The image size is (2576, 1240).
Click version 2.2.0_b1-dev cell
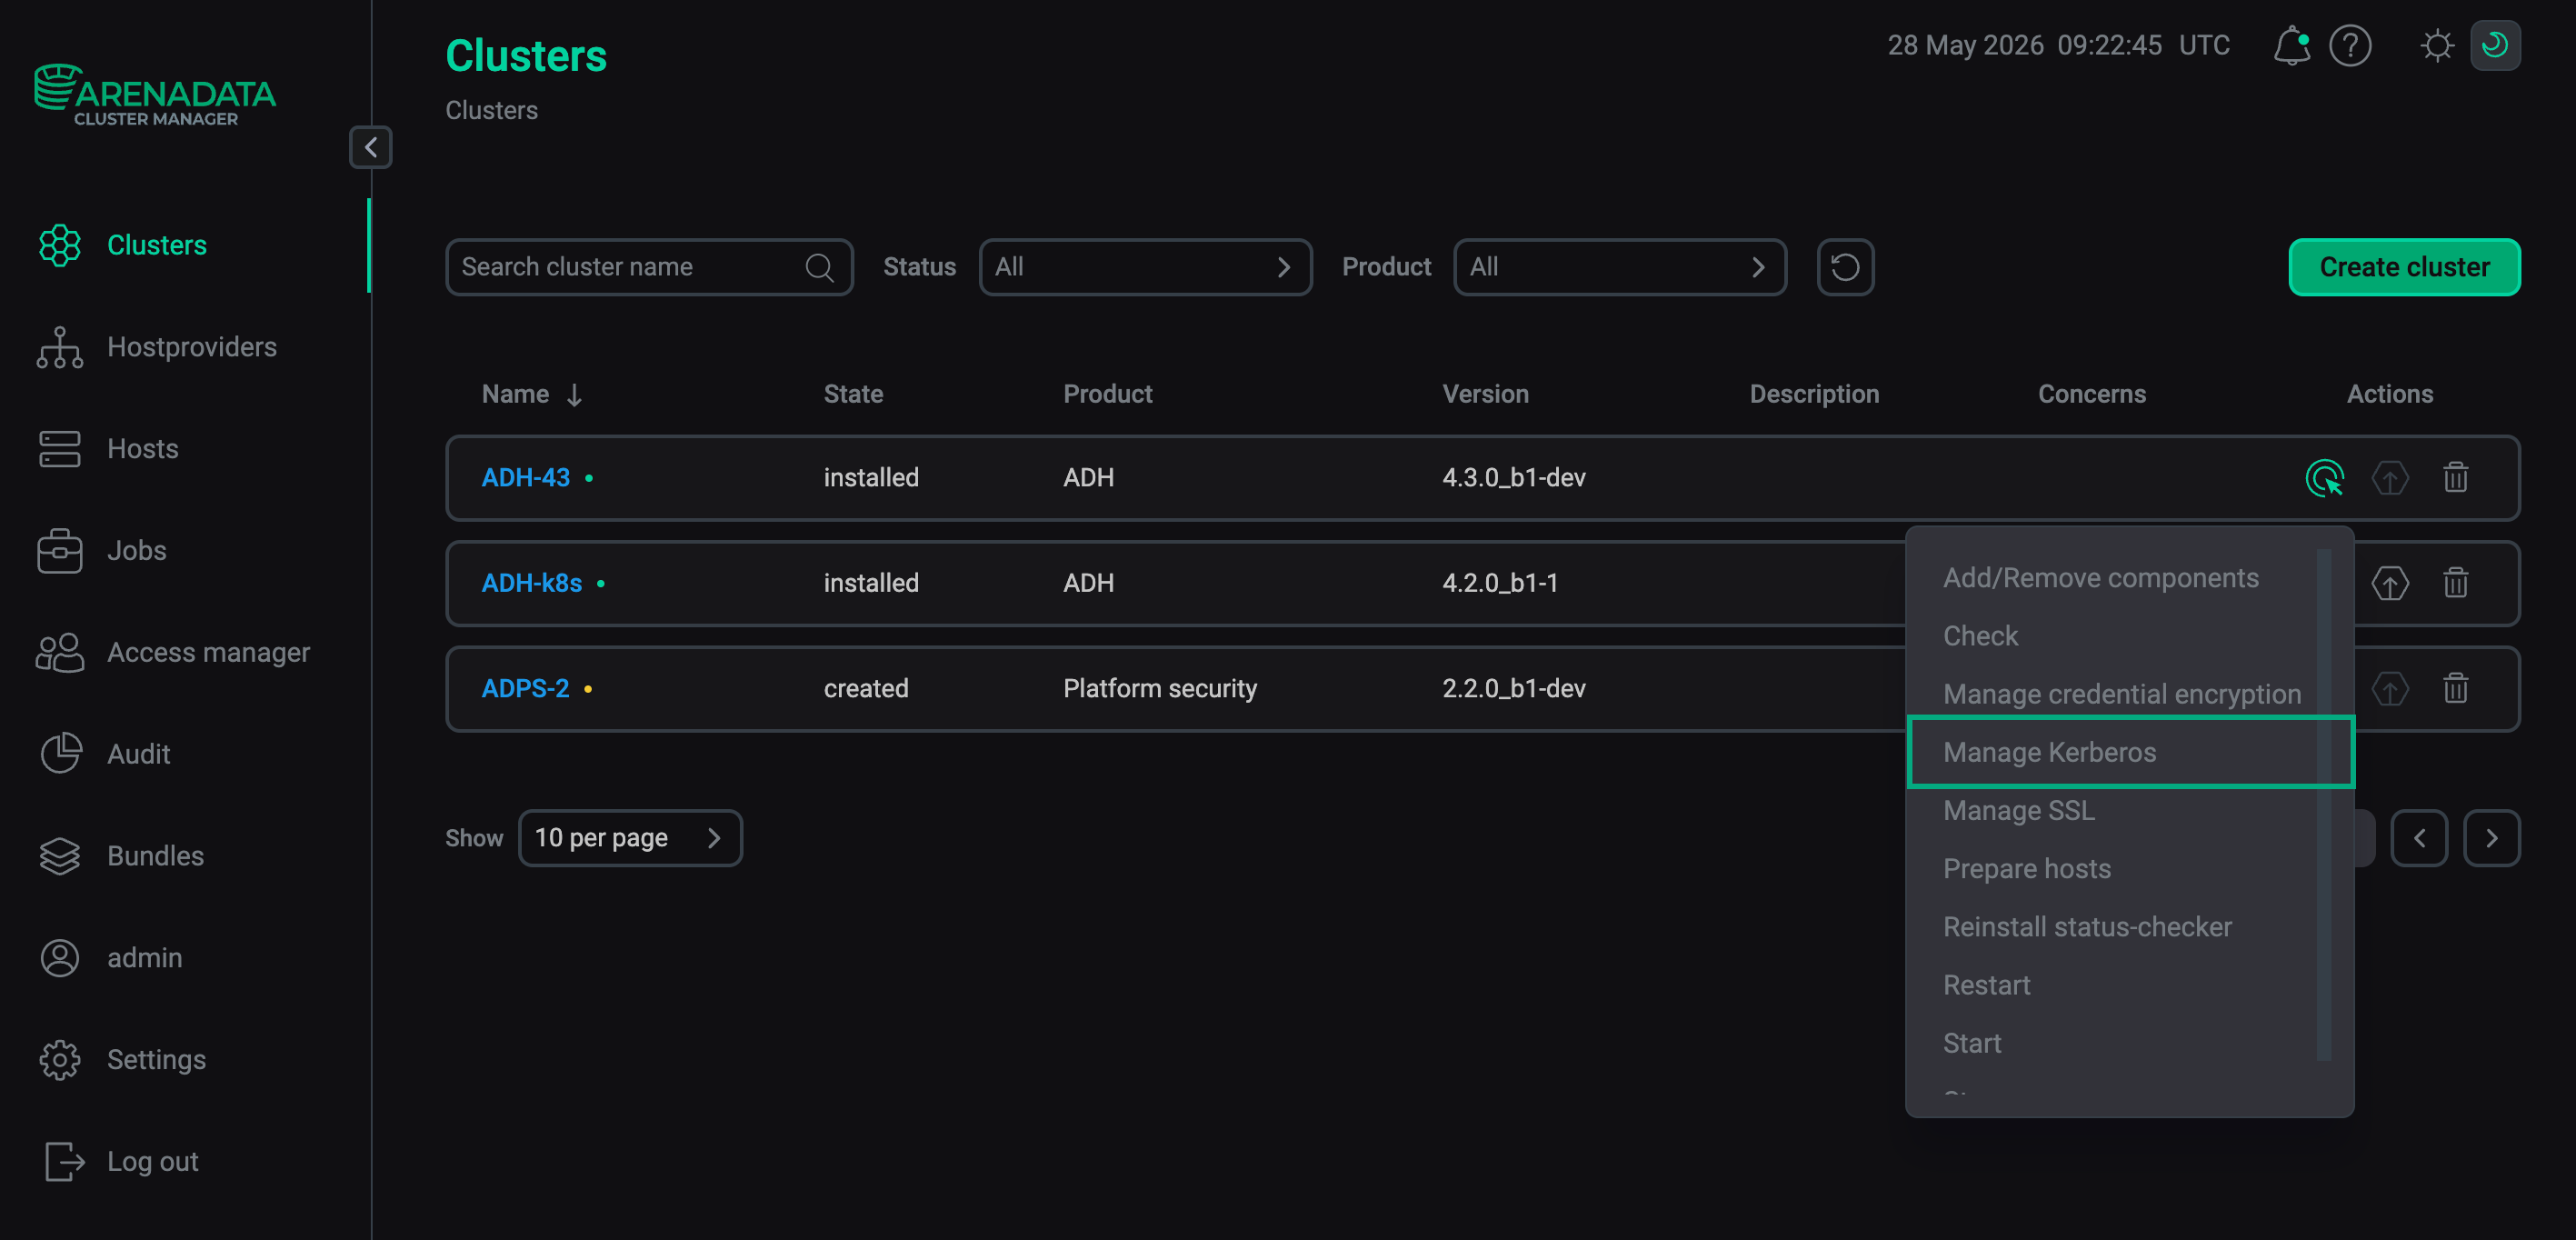pyautogui.click(x=1514, y=689)
